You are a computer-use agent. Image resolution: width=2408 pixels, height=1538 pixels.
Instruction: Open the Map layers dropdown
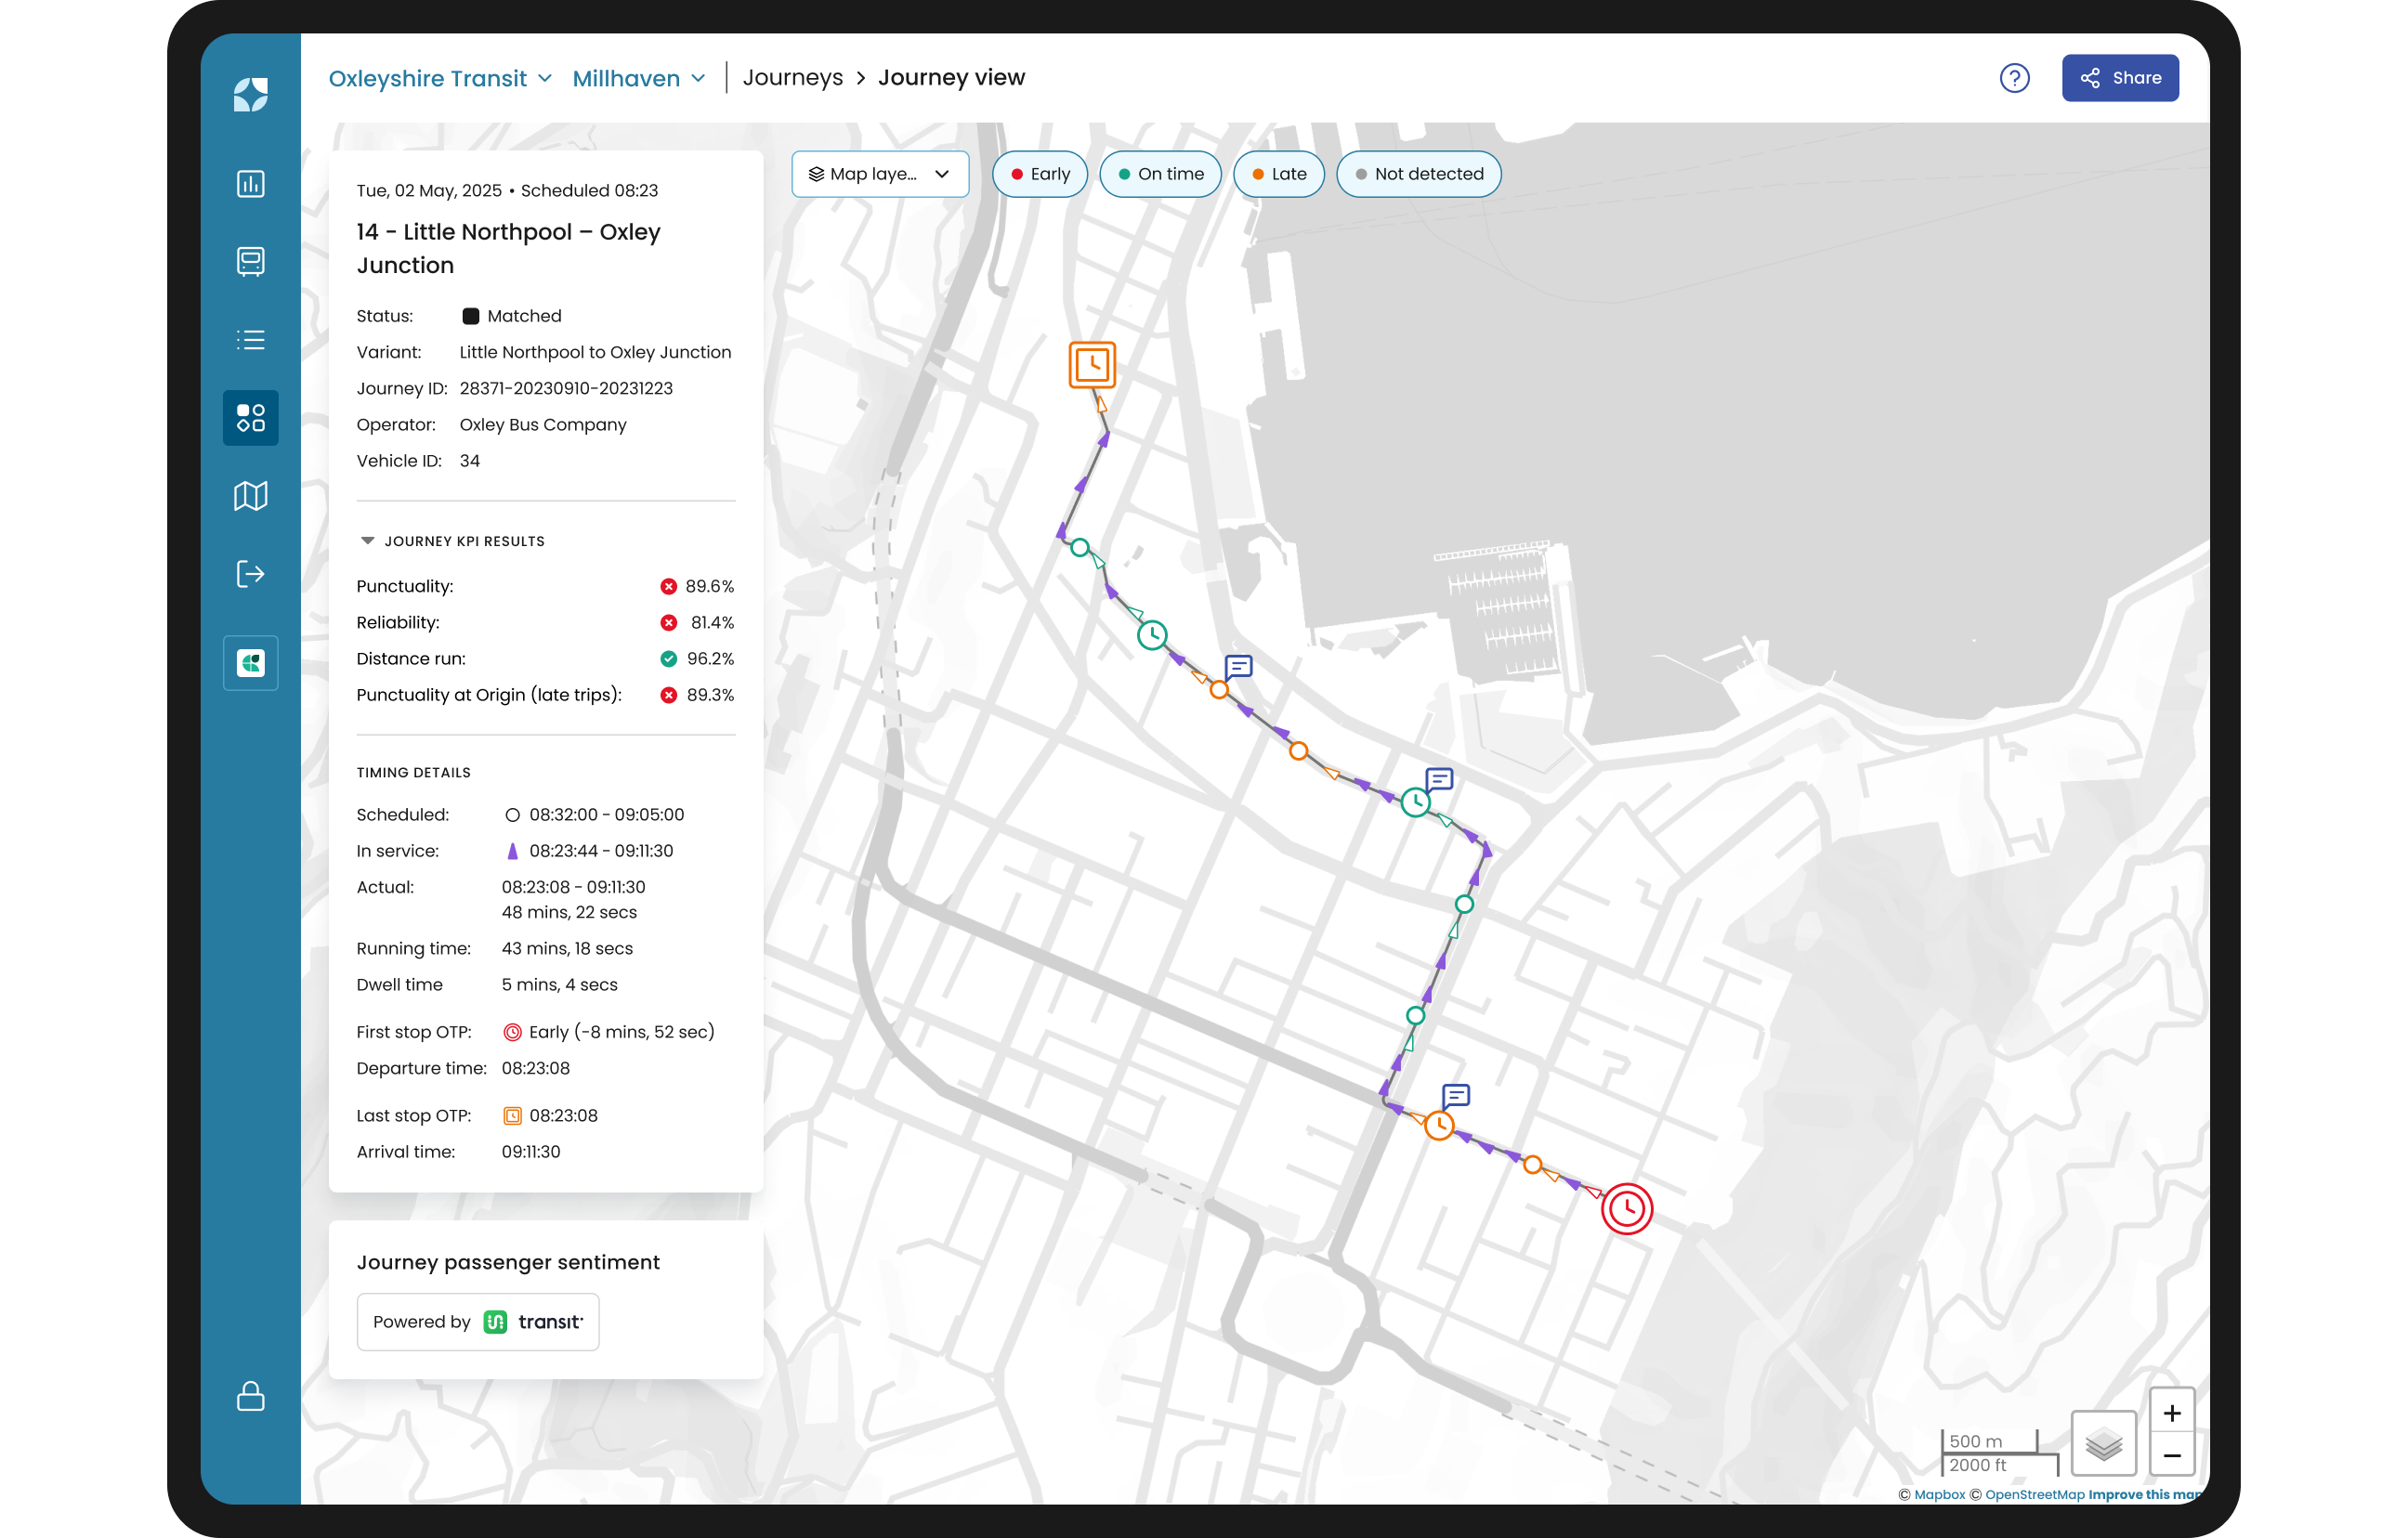[x=879, y=174]
